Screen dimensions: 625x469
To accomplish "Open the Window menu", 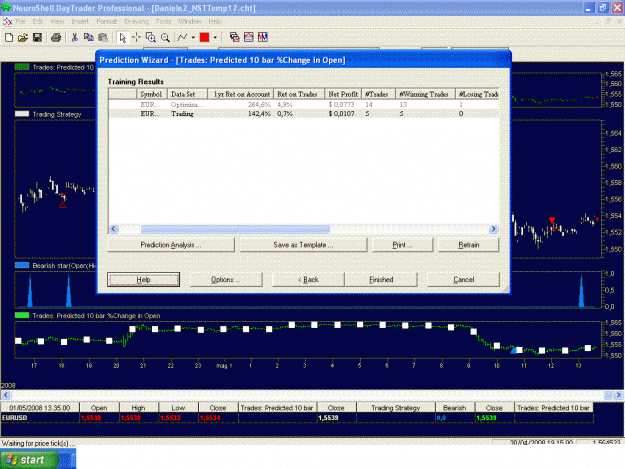I will 190,22.
